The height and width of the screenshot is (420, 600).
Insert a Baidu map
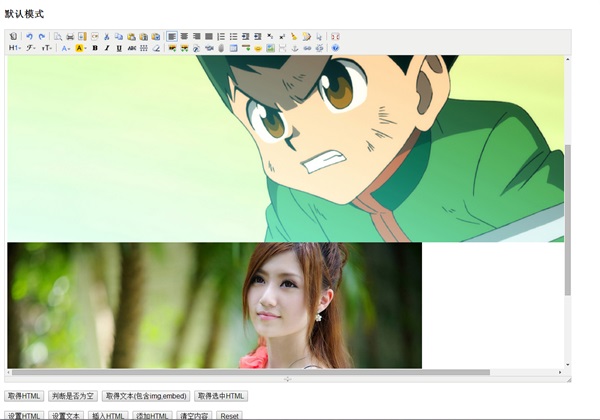270,48
